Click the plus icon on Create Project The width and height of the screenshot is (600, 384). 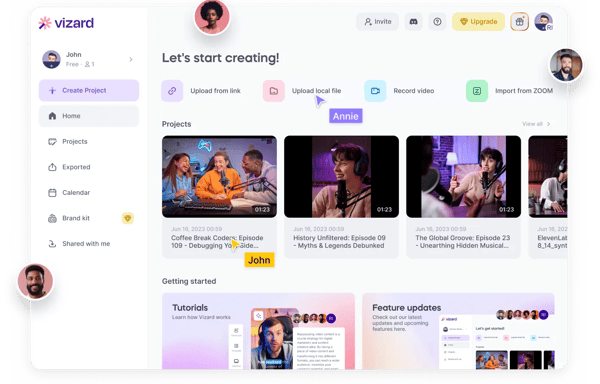(52, 90)
